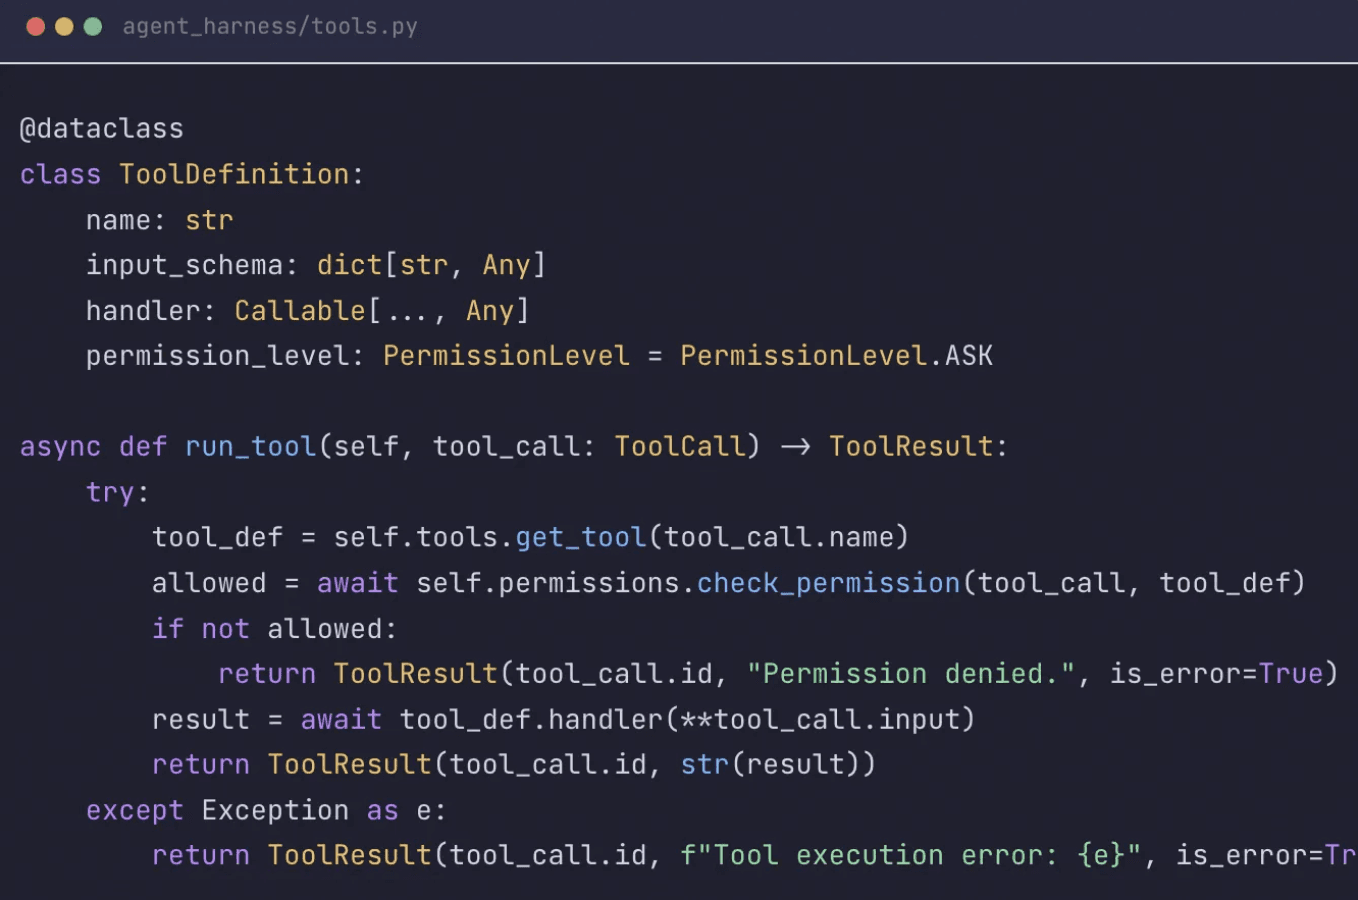Image resolution: width=1358 pixels, height=900 pixels.
Task: Click the yellow minimize traffic light
Action: (x=63, y=27)
